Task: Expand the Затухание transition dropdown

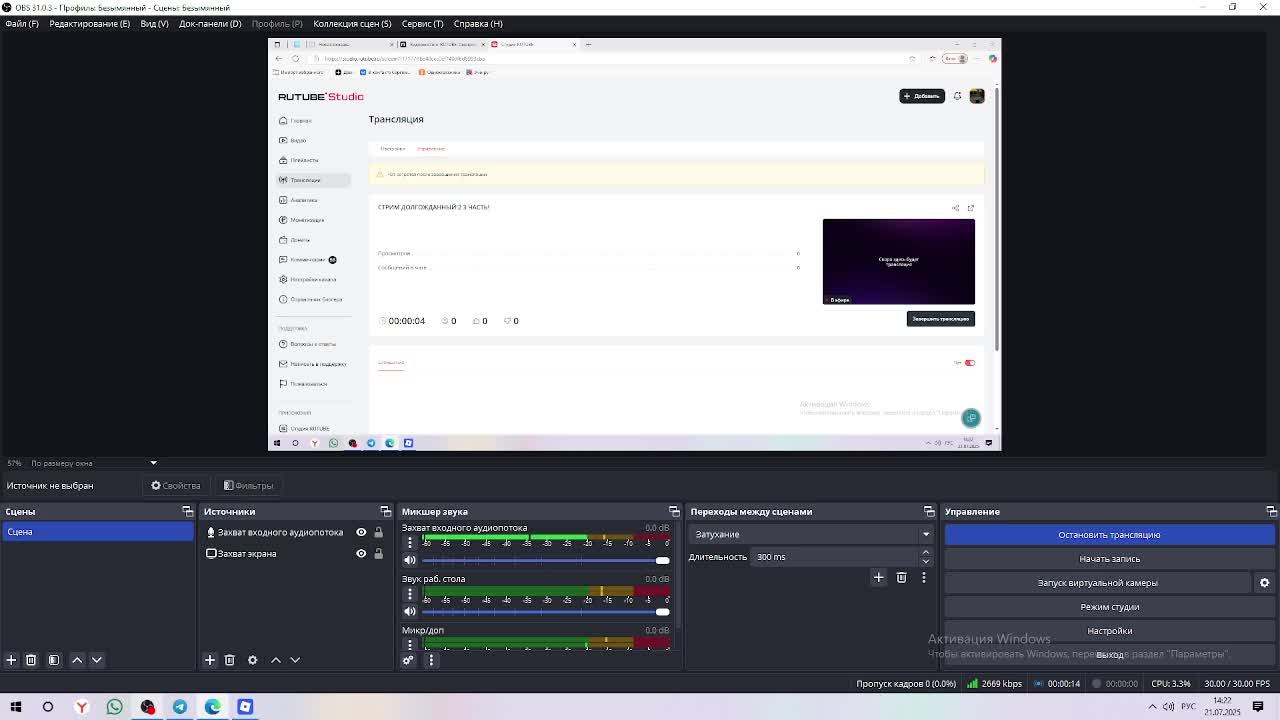Action: [925, 534]
